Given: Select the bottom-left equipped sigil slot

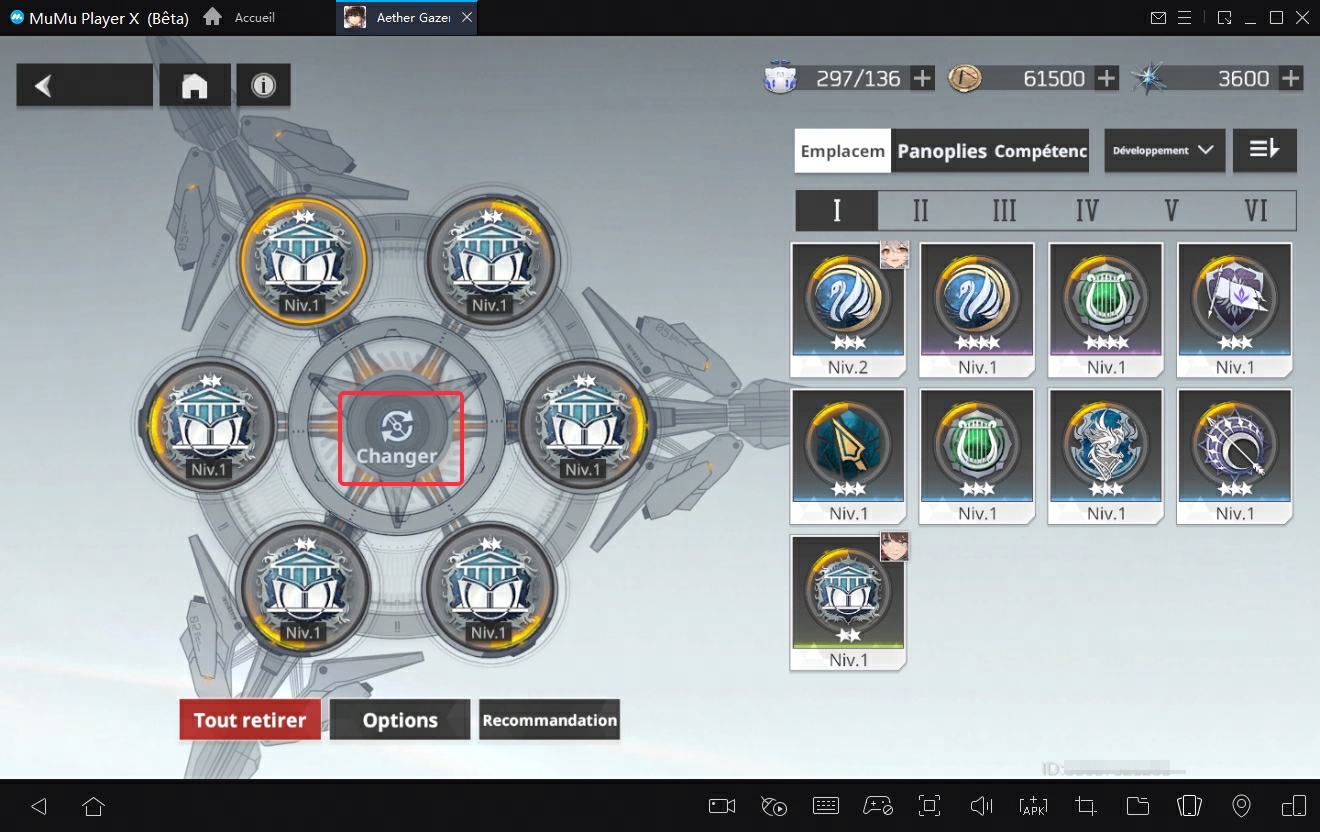Looking at the screenshot, I should (302, 587).
